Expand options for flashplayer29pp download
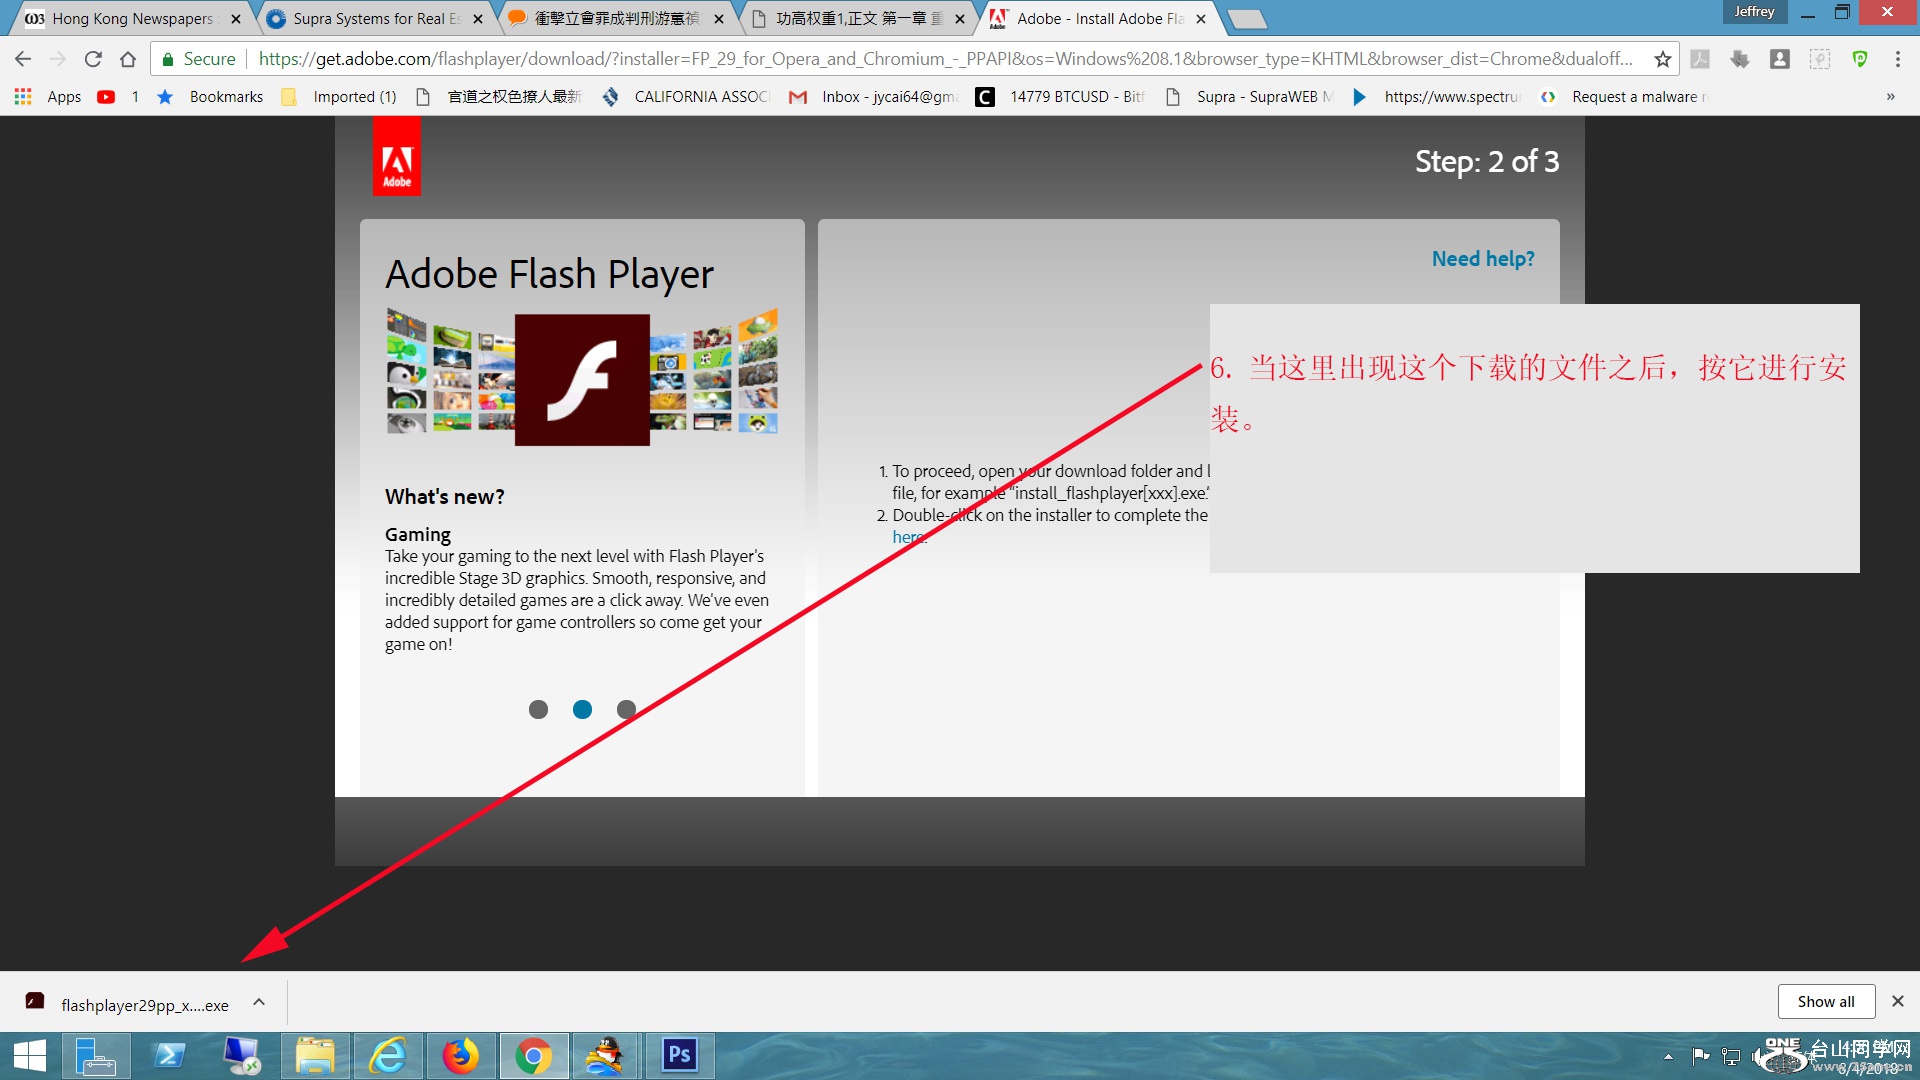This screenshot has width=1920, height=1080. point(259,1002)
